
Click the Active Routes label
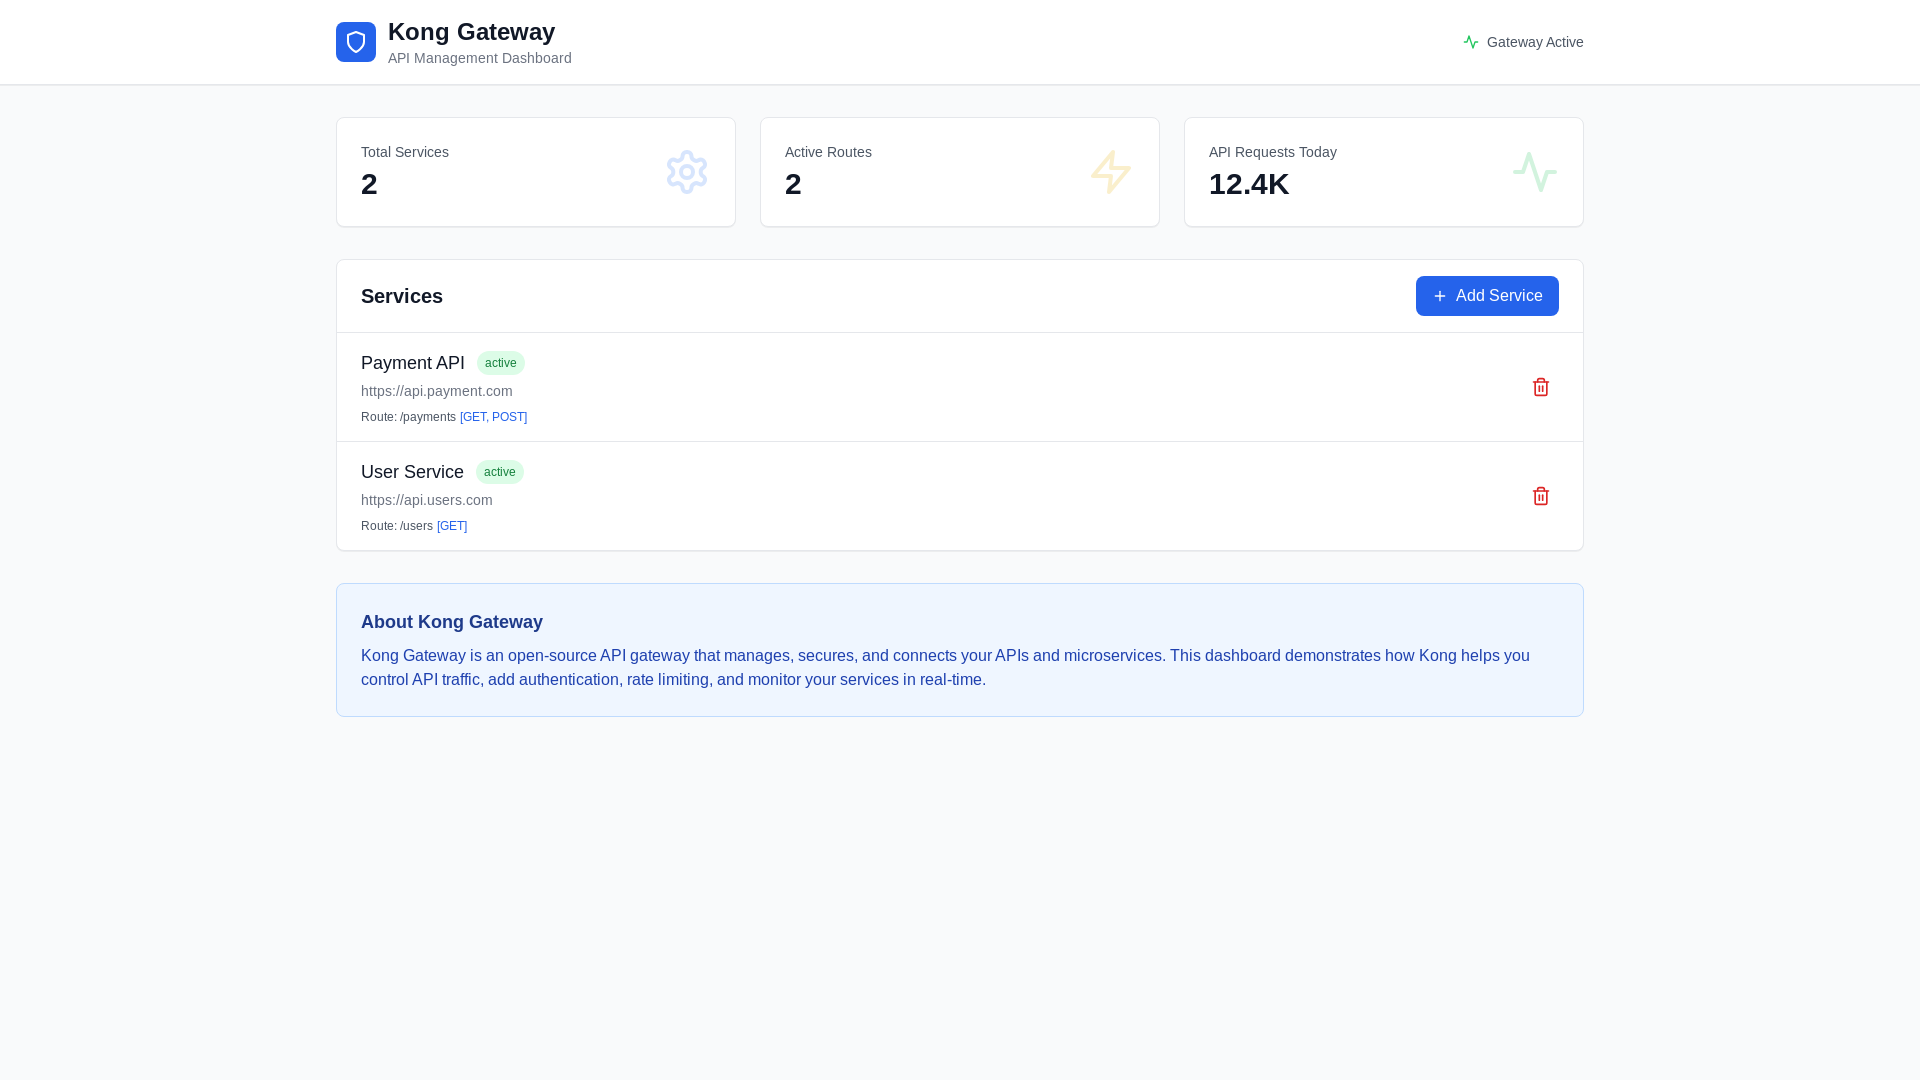[828, 152]
